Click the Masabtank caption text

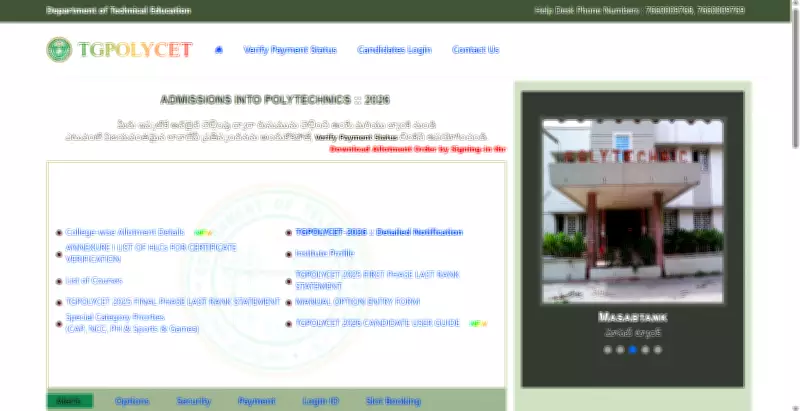(x=633, y=317)
